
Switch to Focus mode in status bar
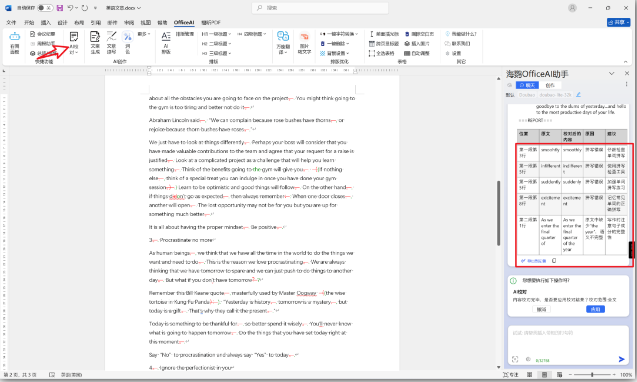point(511,375)
